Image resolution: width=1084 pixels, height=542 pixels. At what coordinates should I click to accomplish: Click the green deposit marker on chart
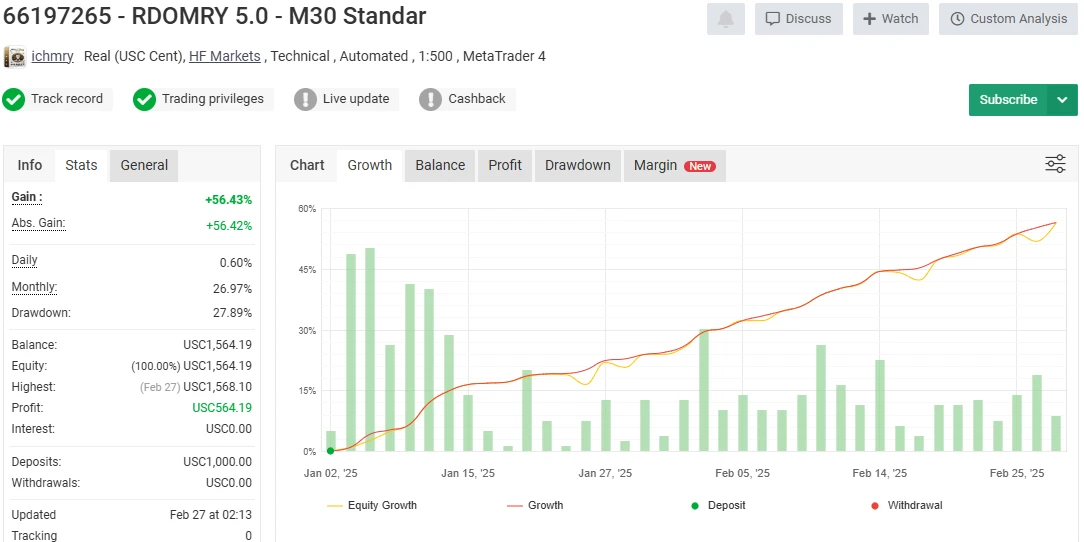pyautogui.click(x=331, y=451)
